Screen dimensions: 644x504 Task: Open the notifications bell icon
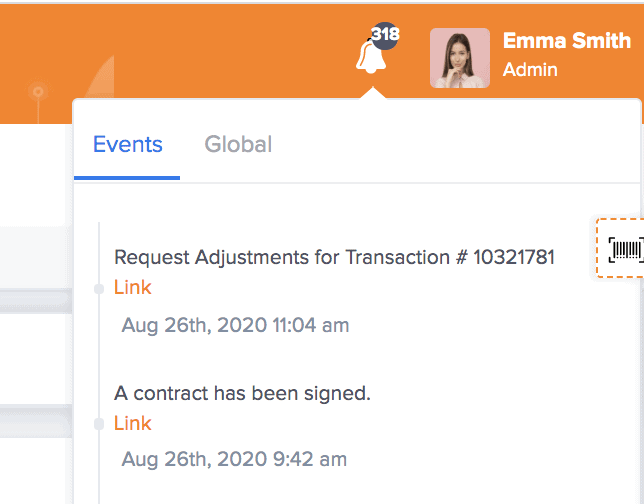[370, 57]
